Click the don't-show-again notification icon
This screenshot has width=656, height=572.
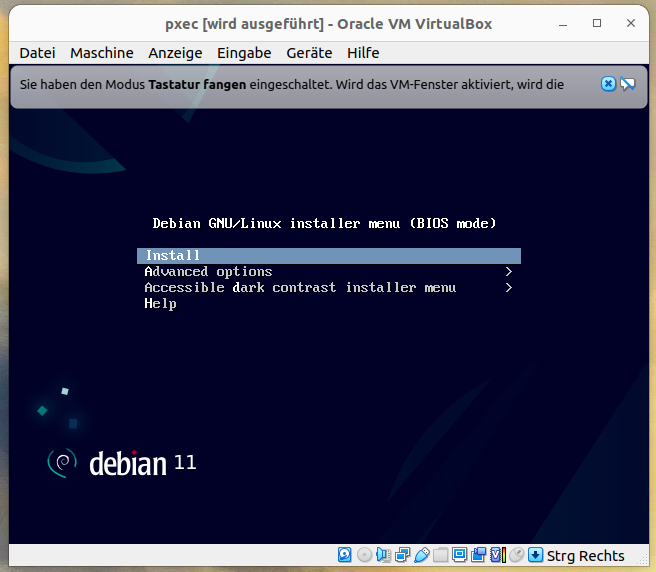628,84
